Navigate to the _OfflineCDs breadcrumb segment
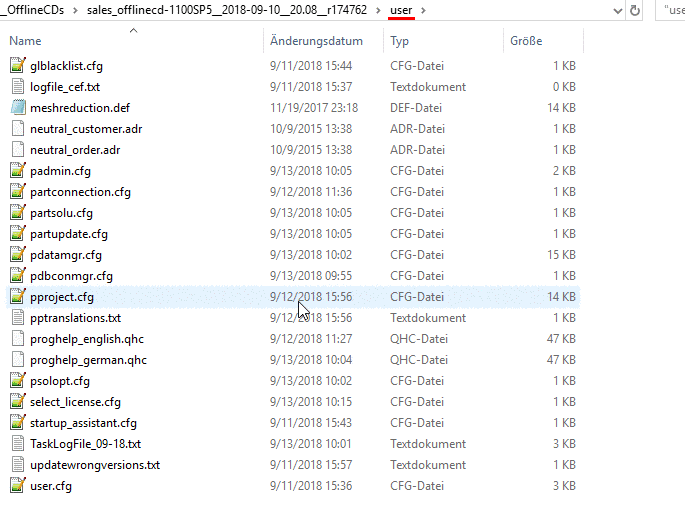This screenshot has width=685, height=509. 32,10
